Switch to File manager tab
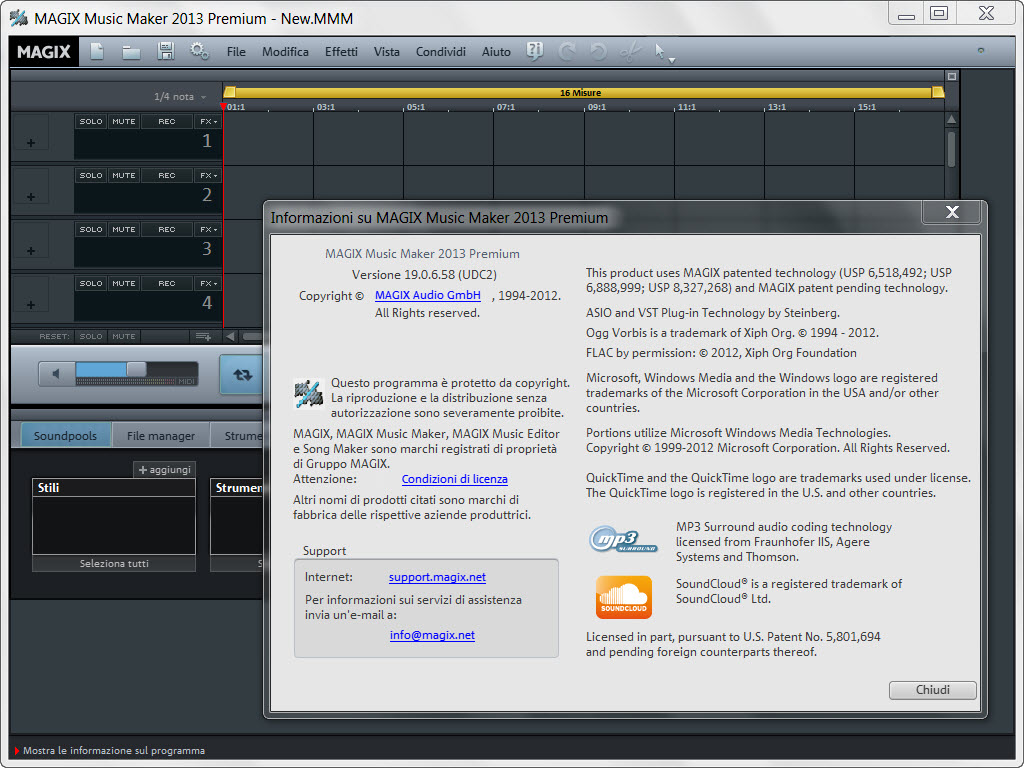1024x768 pixels. 161,436
